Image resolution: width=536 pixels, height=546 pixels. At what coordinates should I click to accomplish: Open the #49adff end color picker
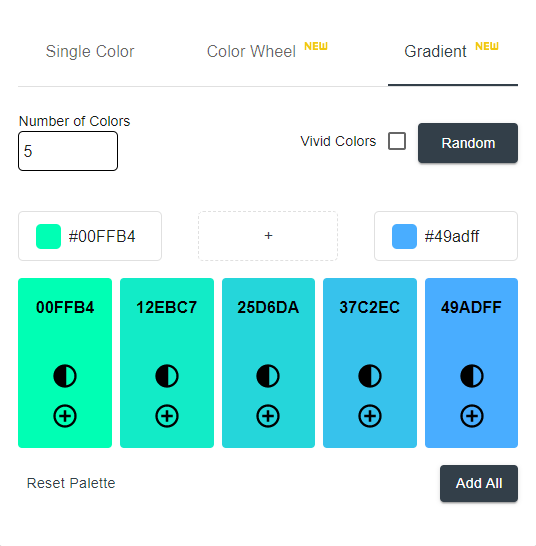click(x=446, y=236)
